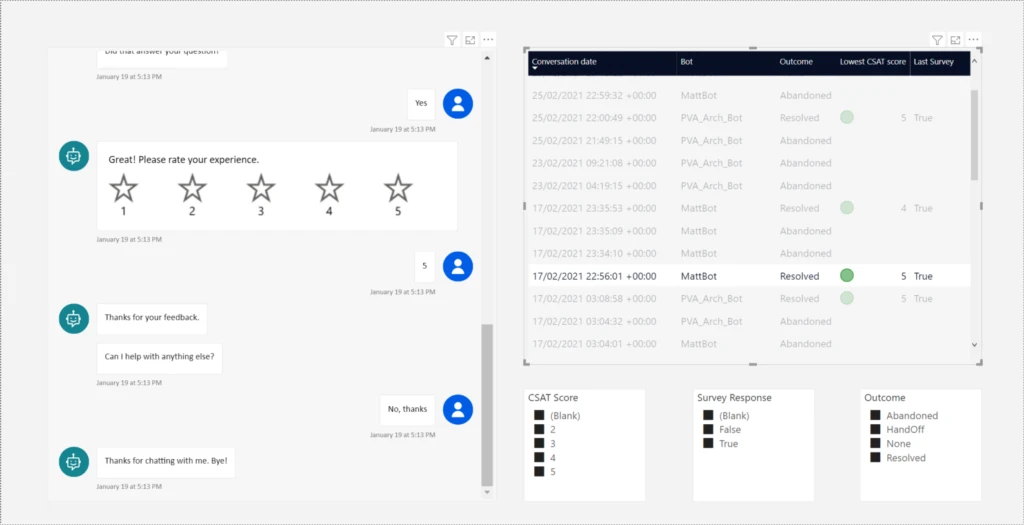Tick the Survey Response True checkbox
The height and width of the screenshot is (525, 1024).
click(708, 444)
